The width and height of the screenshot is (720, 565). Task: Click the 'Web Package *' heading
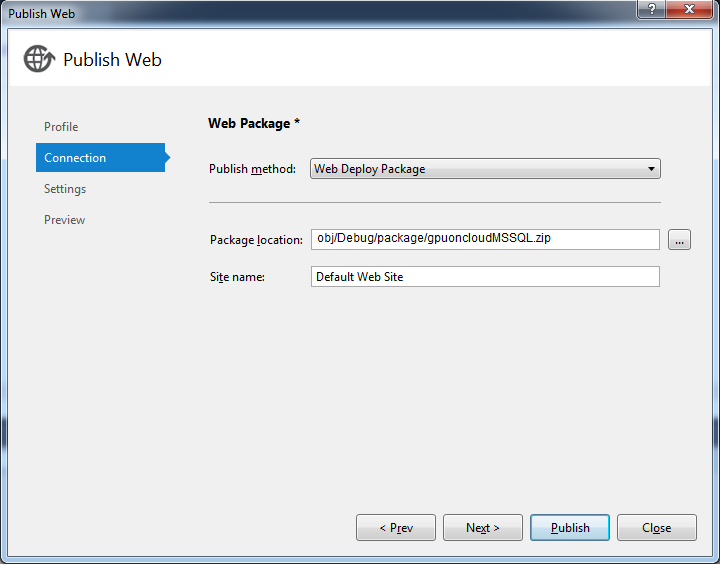(254, 123)
